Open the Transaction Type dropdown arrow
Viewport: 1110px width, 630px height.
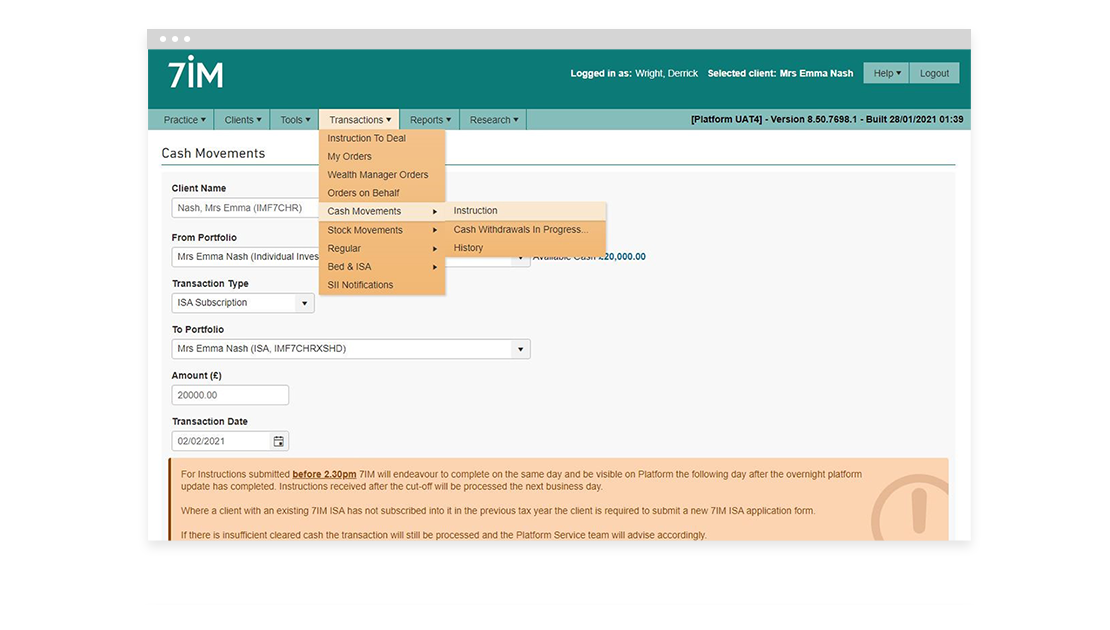tap(304, 303)
